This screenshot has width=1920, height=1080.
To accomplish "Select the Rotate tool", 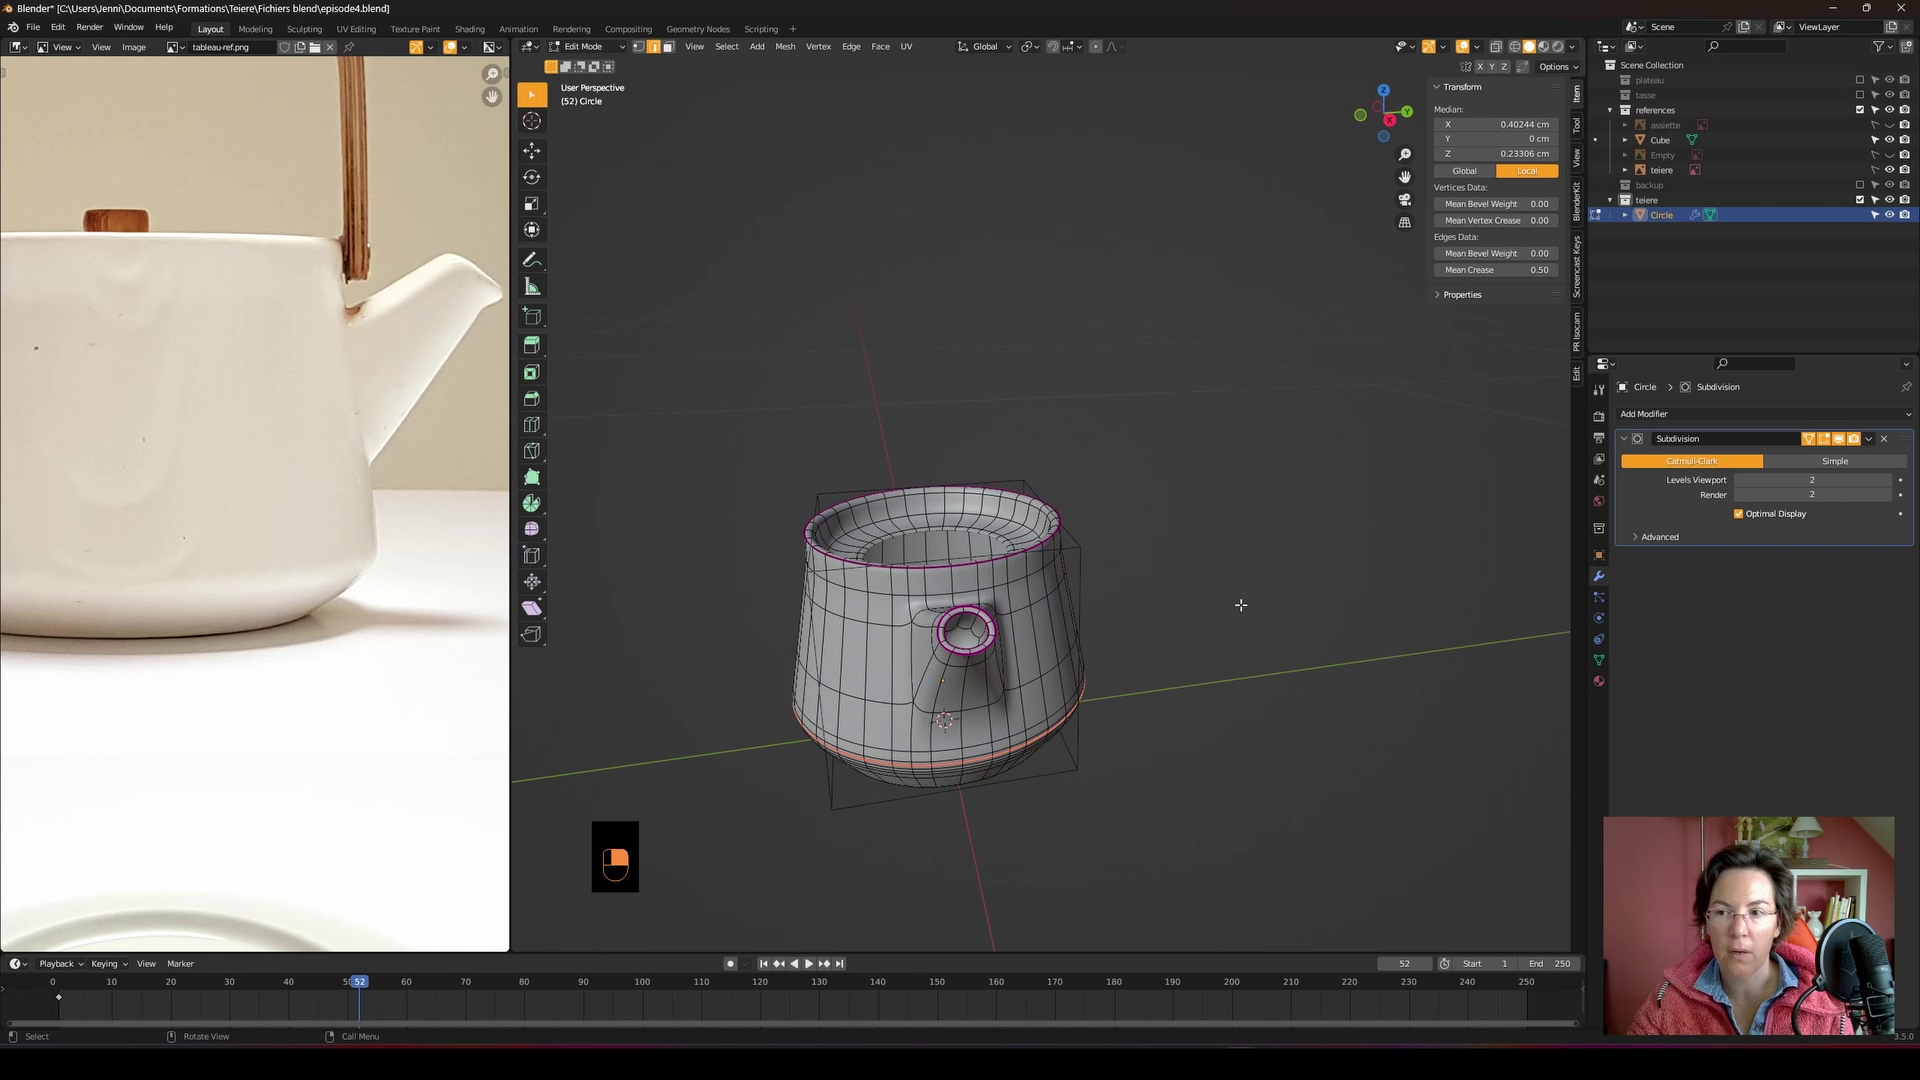I will click(532, 177).
